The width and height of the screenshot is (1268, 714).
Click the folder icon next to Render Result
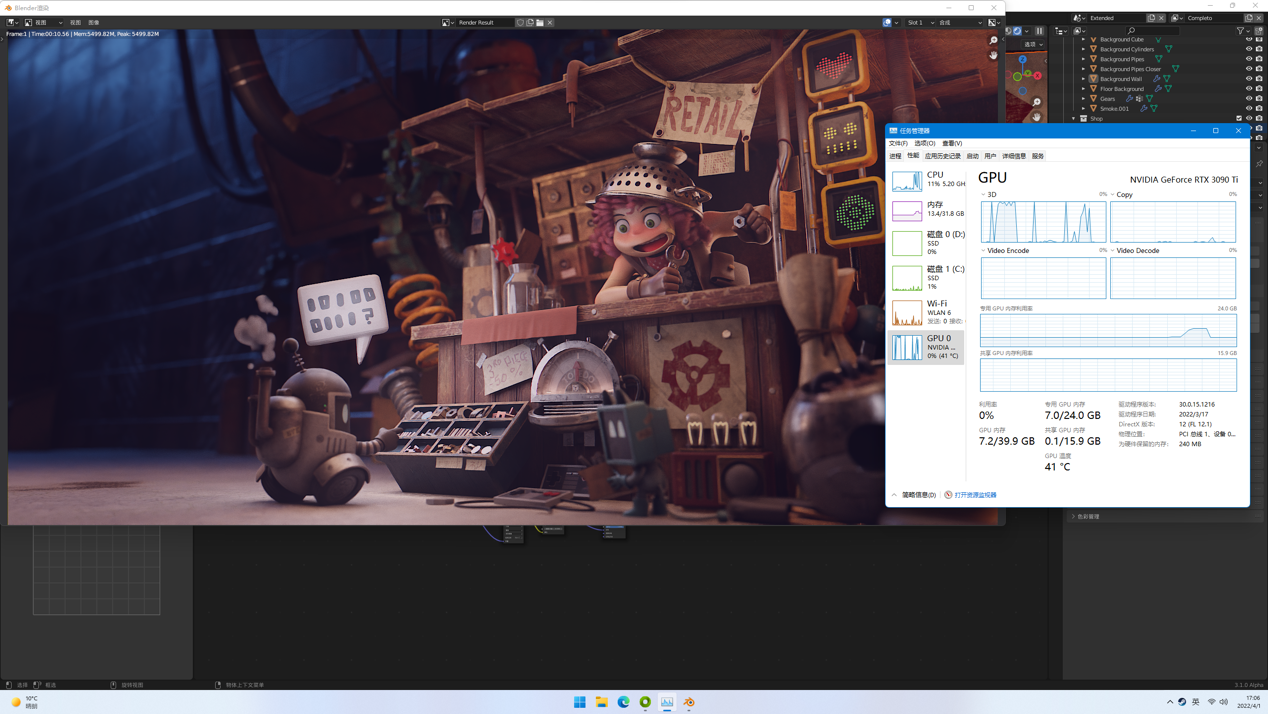tap(540, 22)
